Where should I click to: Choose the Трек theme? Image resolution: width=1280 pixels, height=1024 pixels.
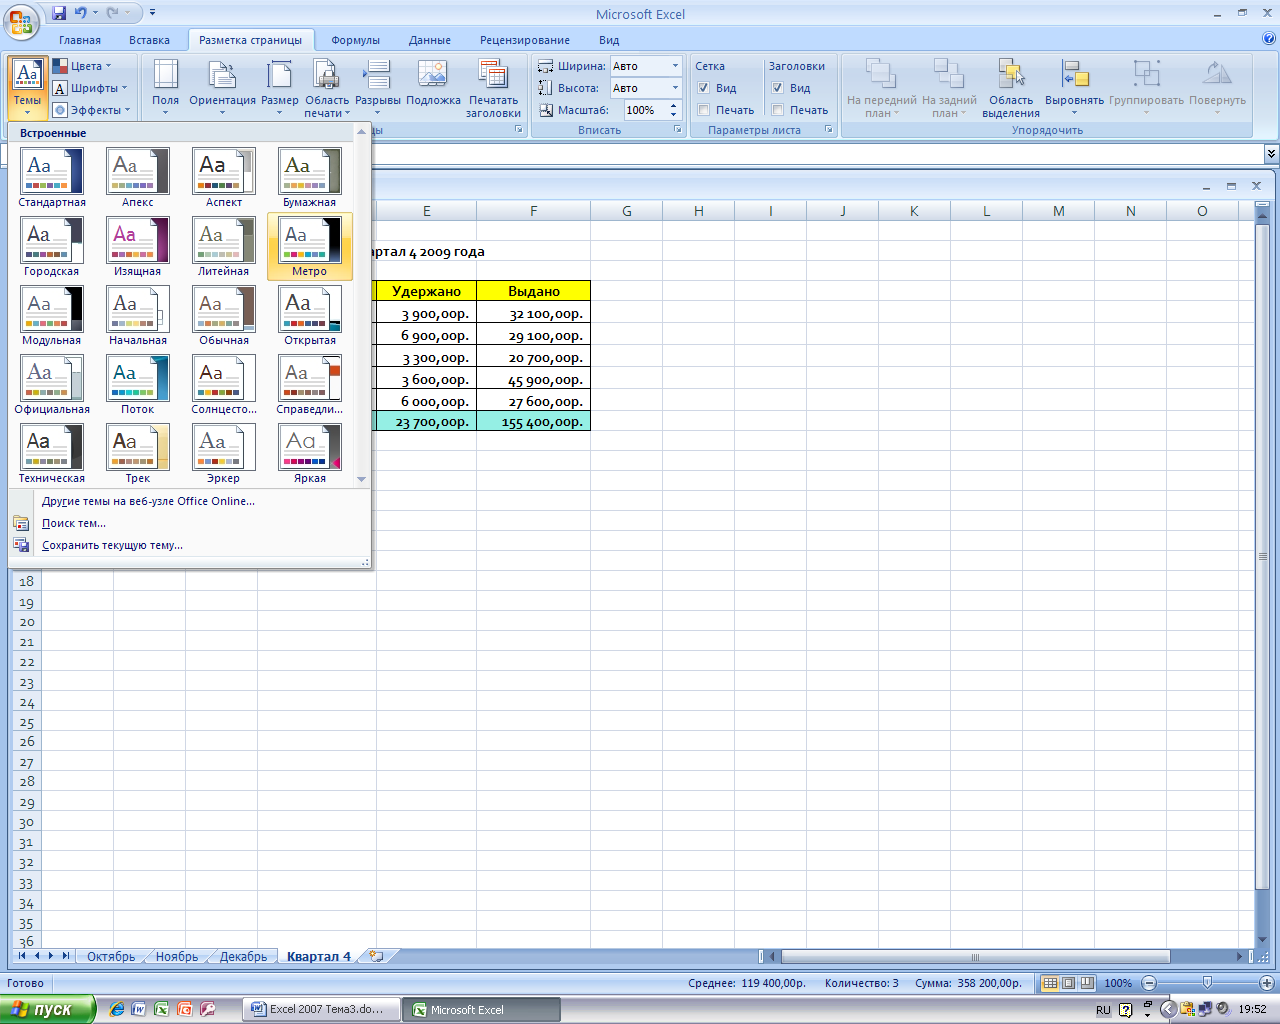[138, 453]
